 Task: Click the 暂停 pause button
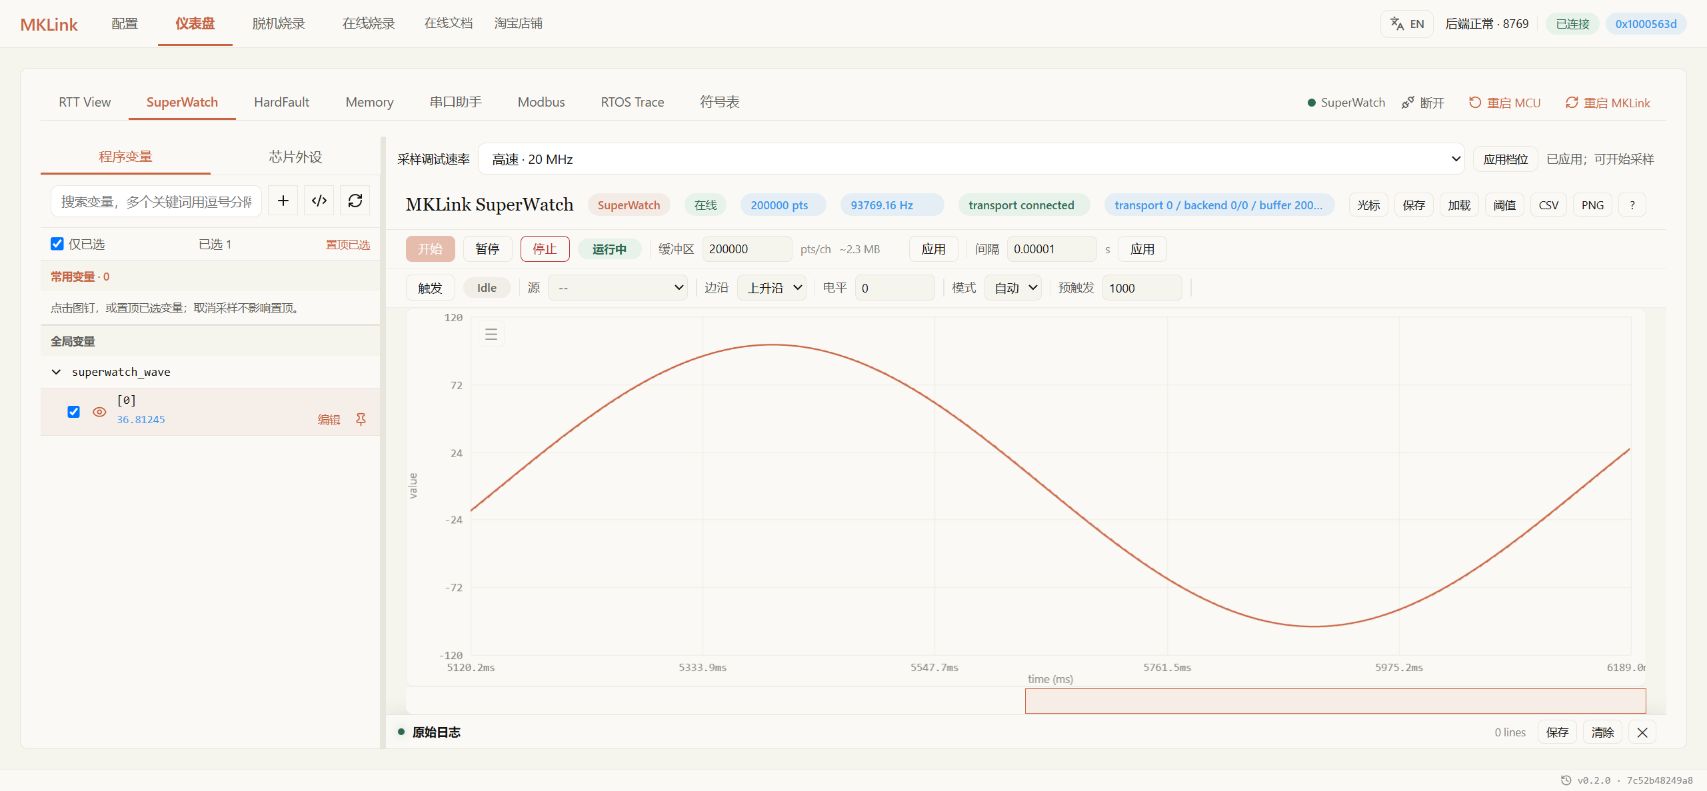[487, 249]
